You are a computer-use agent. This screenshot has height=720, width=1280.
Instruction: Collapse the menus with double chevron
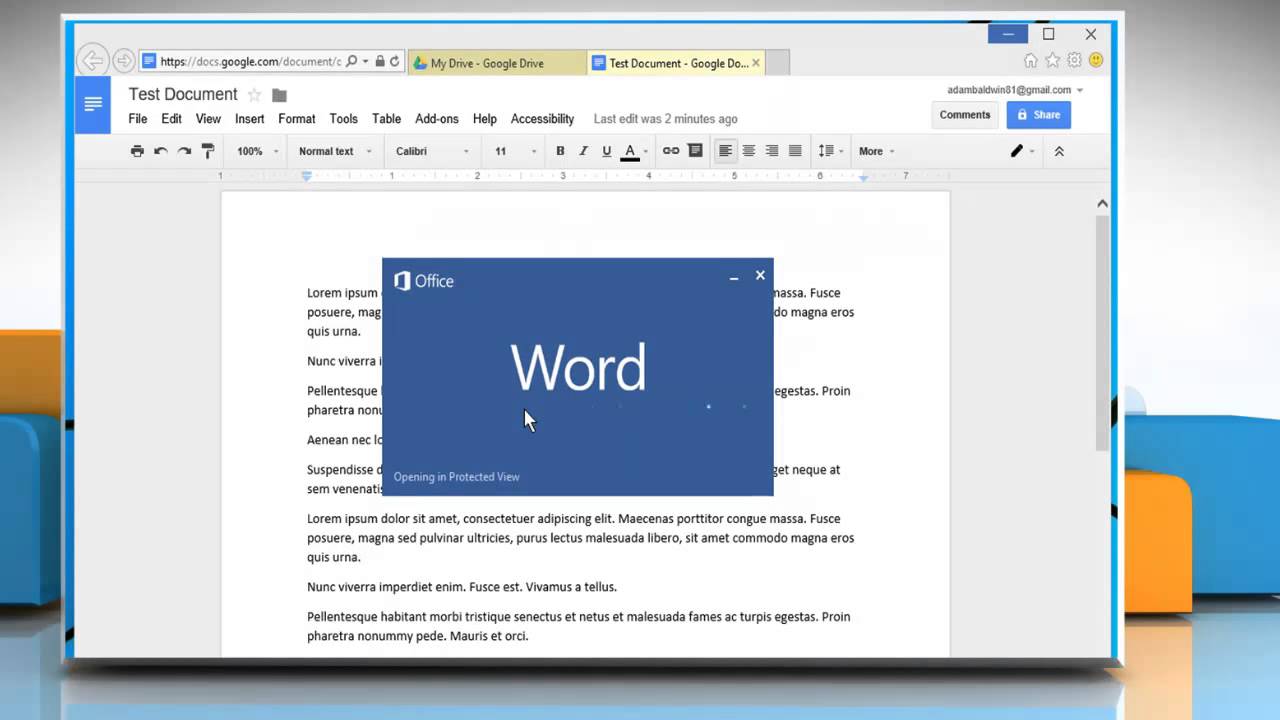click(x=1059, y=151)
